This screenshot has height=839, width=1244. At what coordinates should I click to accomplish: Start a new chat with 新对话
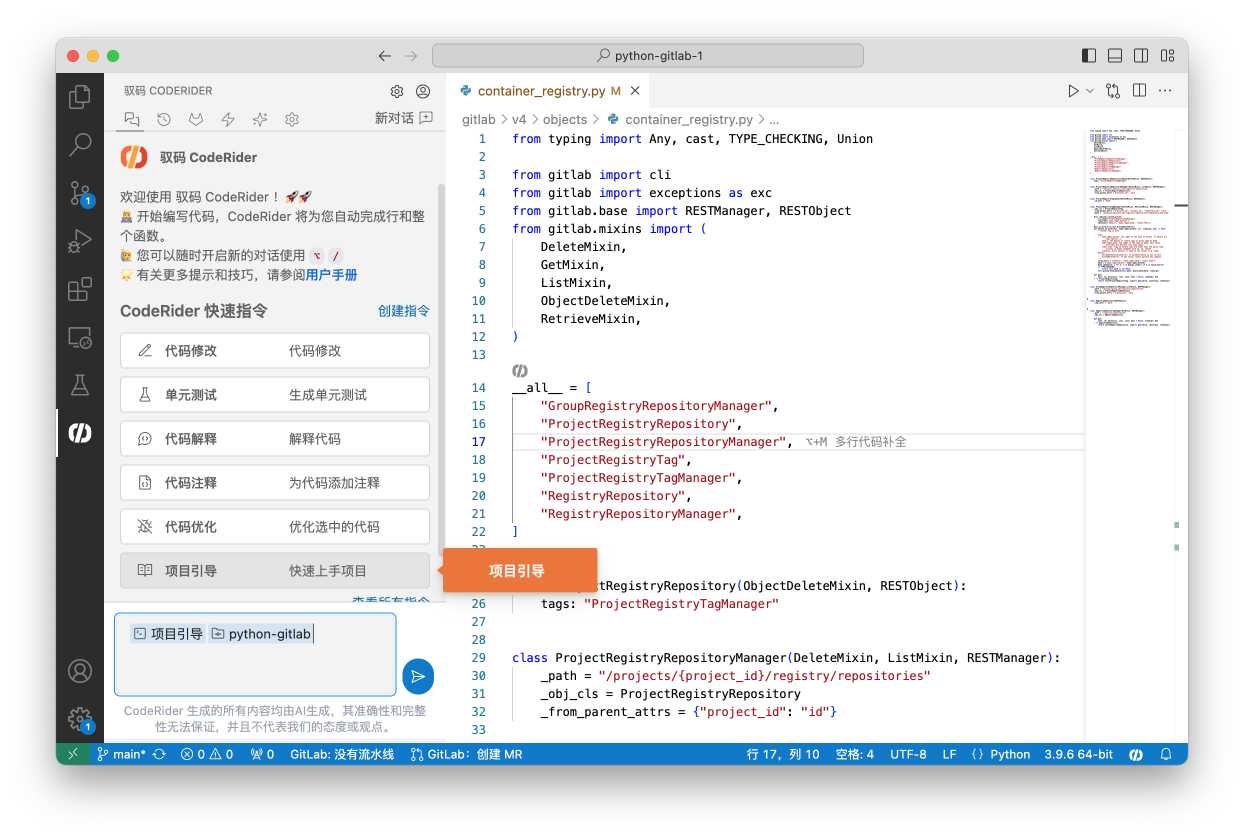(x=404, y=118)
